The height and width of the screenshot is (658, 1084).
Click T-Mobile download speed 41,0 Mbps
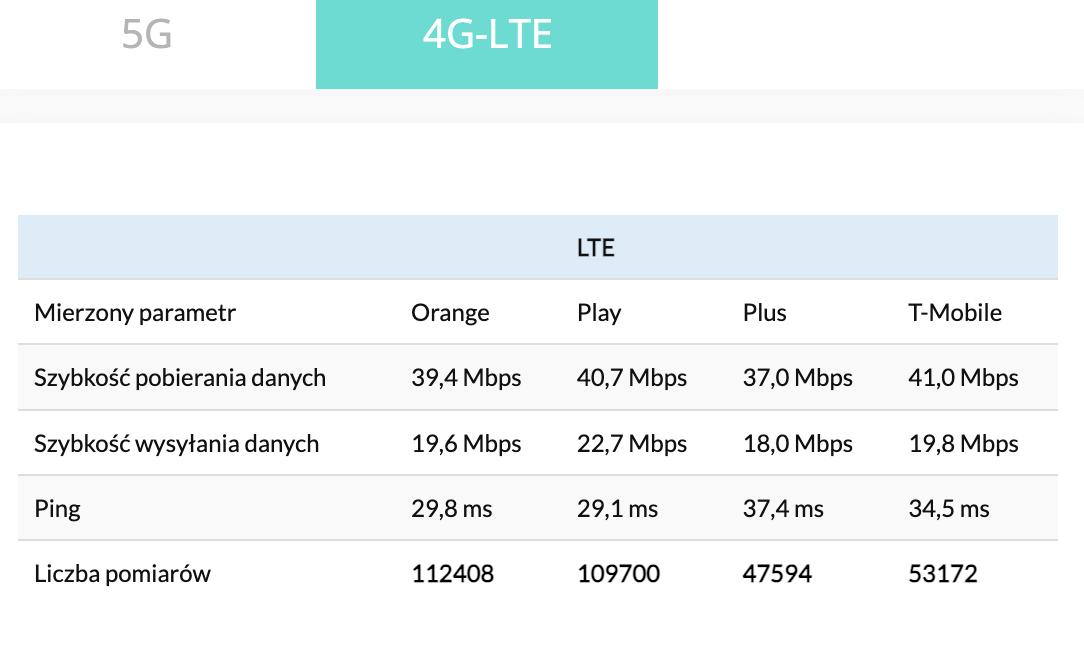963,378
